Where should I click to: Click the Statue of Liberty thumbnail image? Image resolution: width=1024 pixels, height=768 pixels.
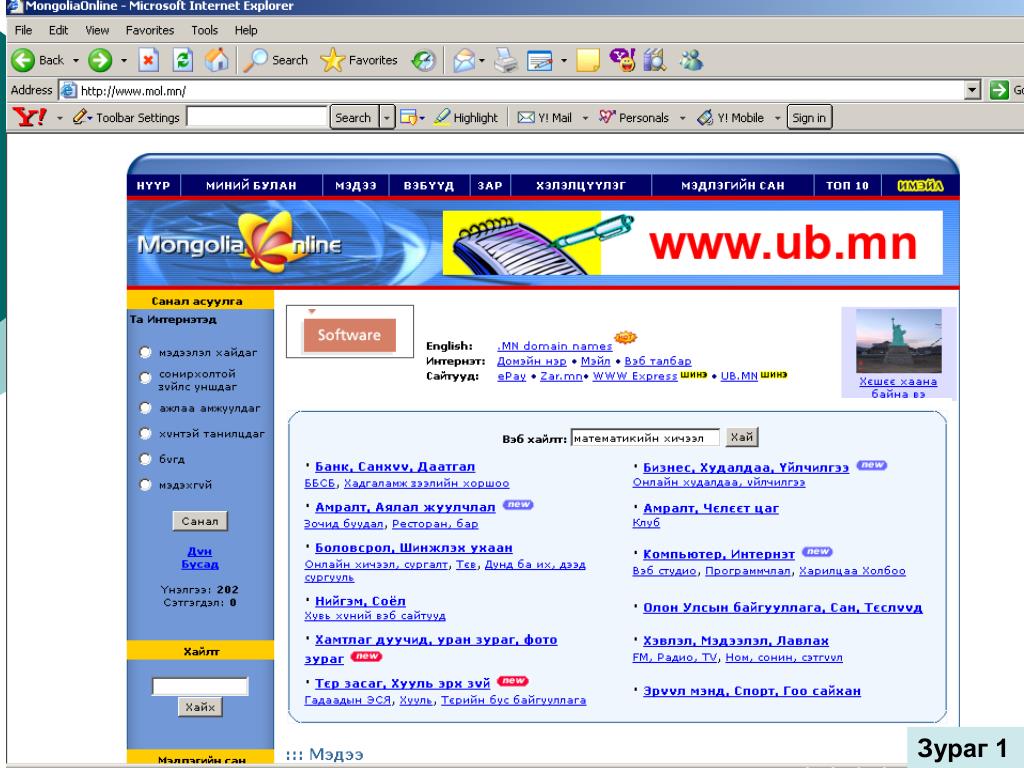(x=899, y=341)
